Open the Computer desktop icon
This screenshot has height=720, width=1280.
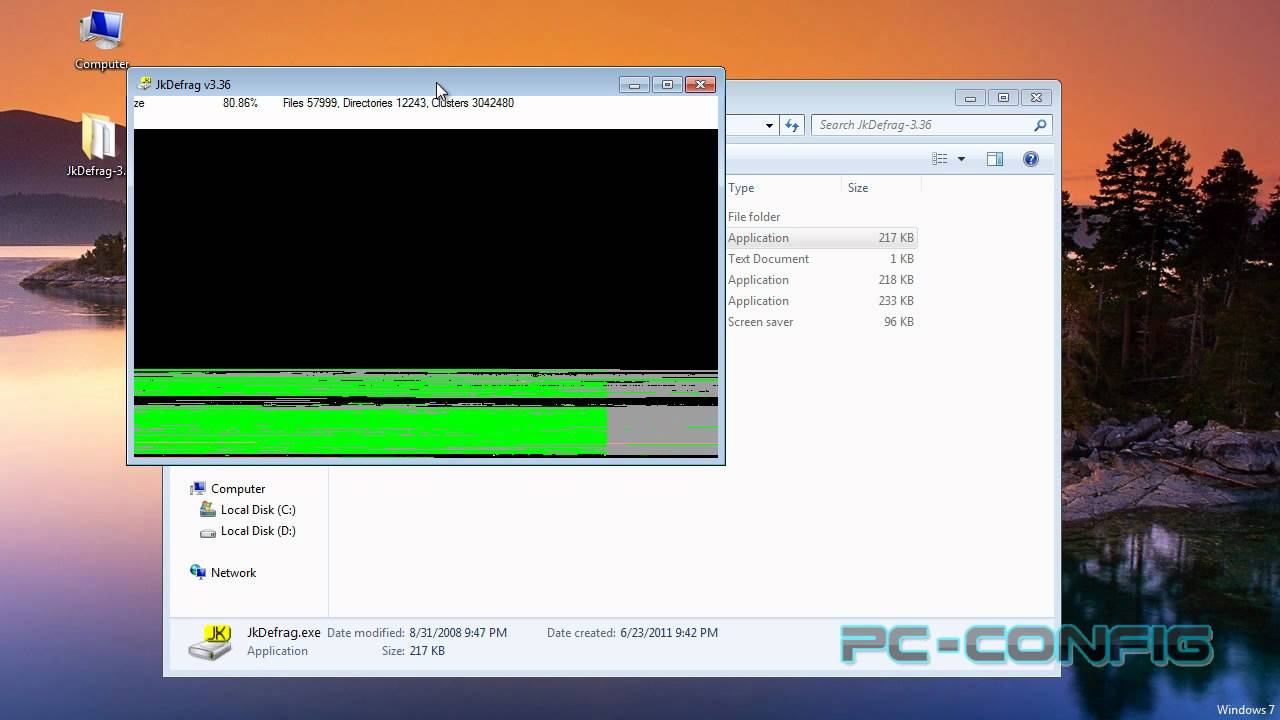click(x=102, y=40)
